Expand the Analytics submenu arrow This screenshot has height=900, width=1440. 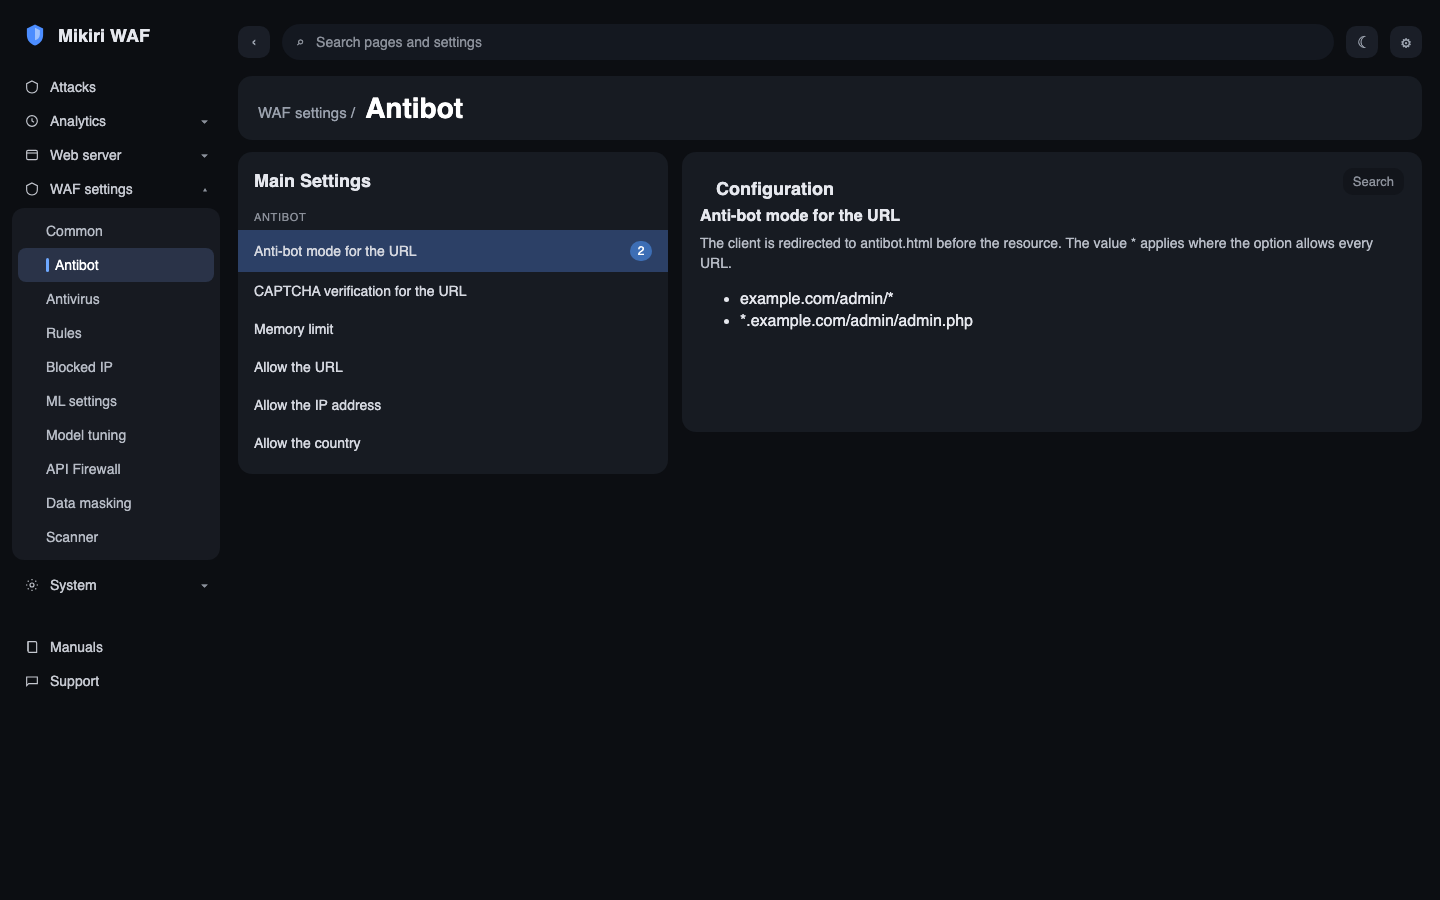[204, 122]
